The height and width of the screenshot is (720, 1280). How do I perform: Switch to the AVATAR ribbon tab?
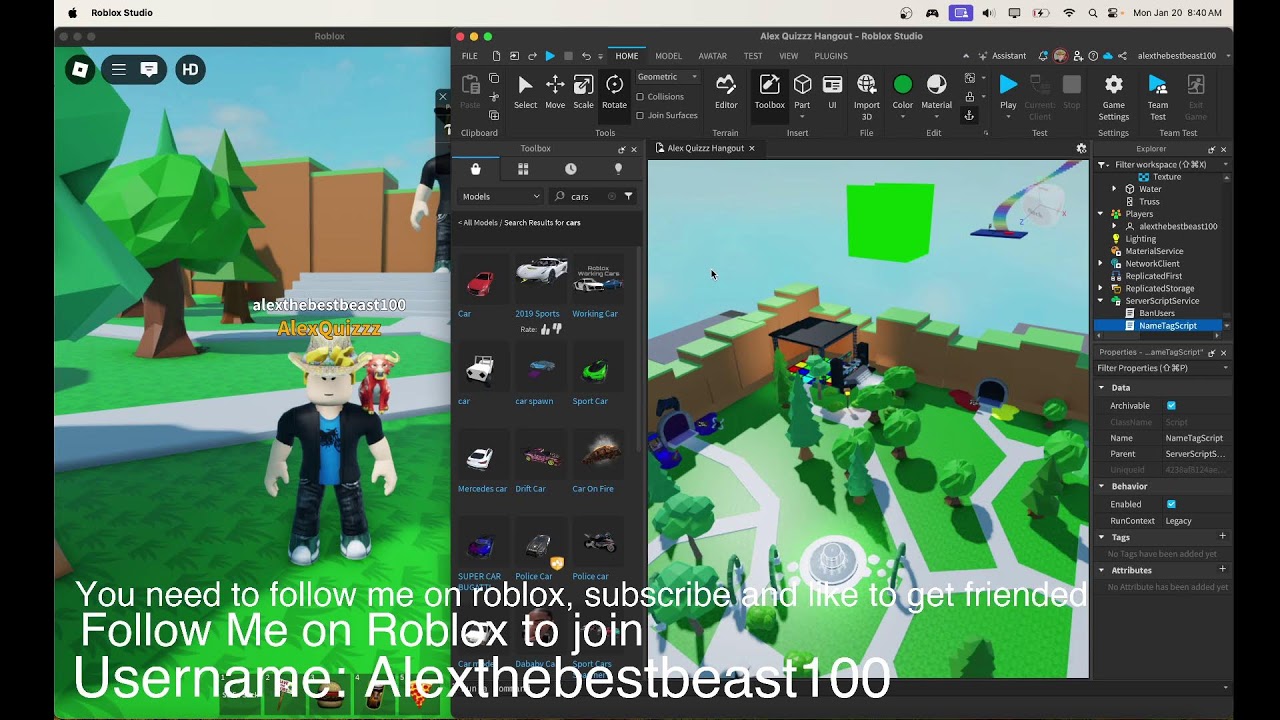(x=712, y=56)
